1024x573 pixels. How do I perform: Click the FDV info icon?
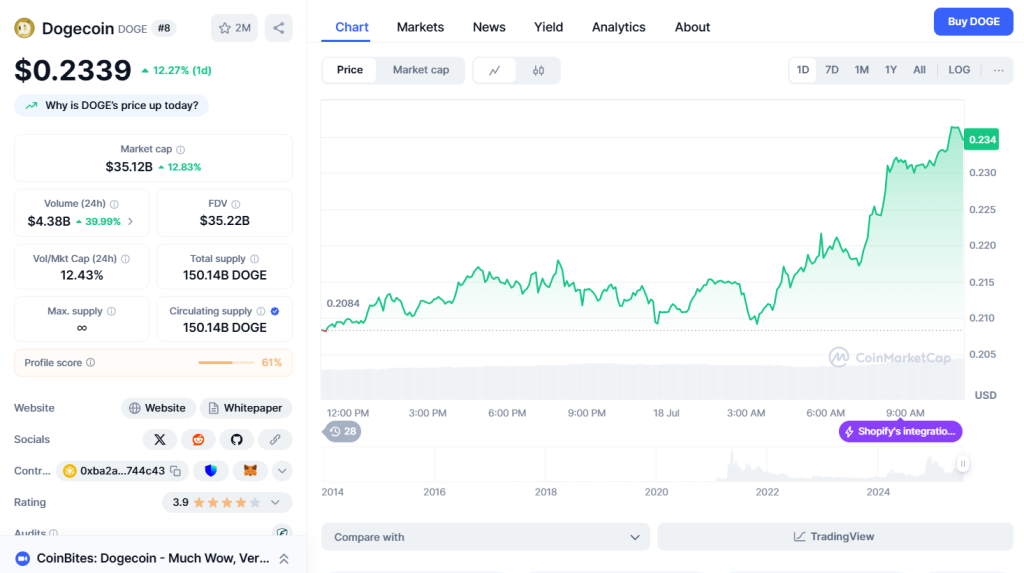(x=236, y=204)
